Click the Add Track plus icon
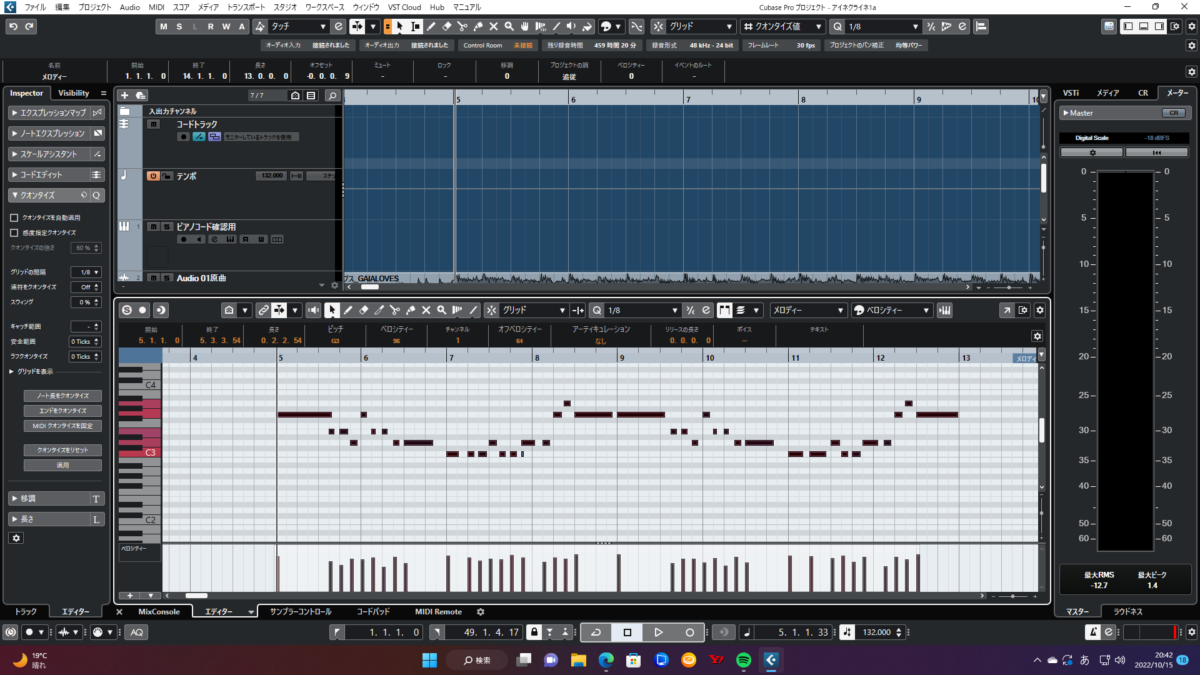This screenshot has height=675, width=1200. click(124, 95)
